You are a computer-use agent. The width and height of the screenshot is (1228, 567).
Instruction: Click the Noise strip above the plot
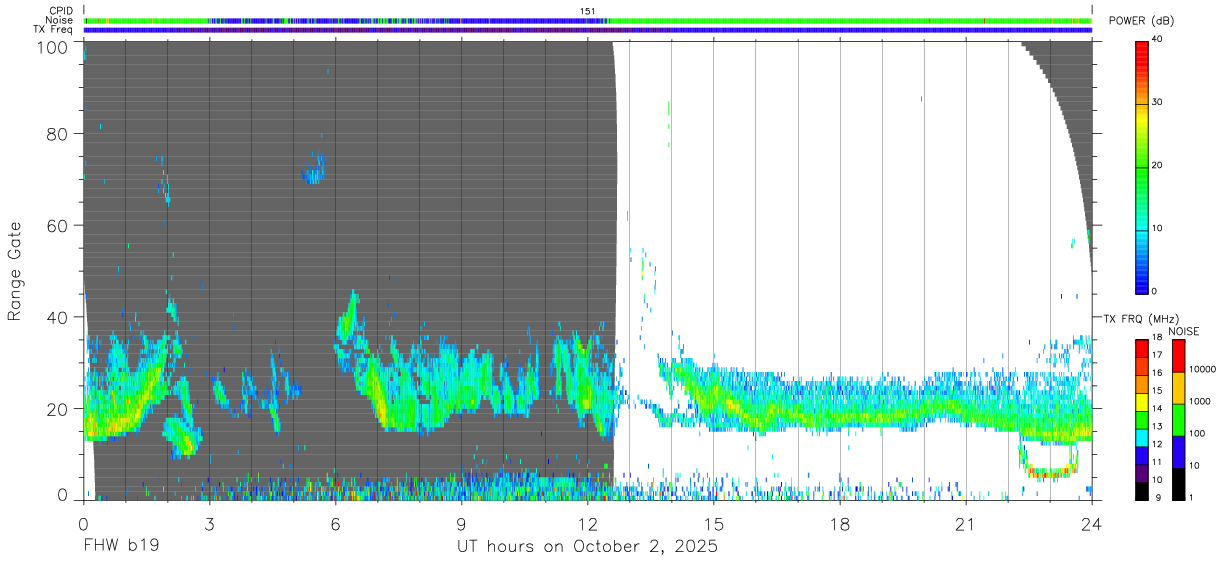coord(588,20)
